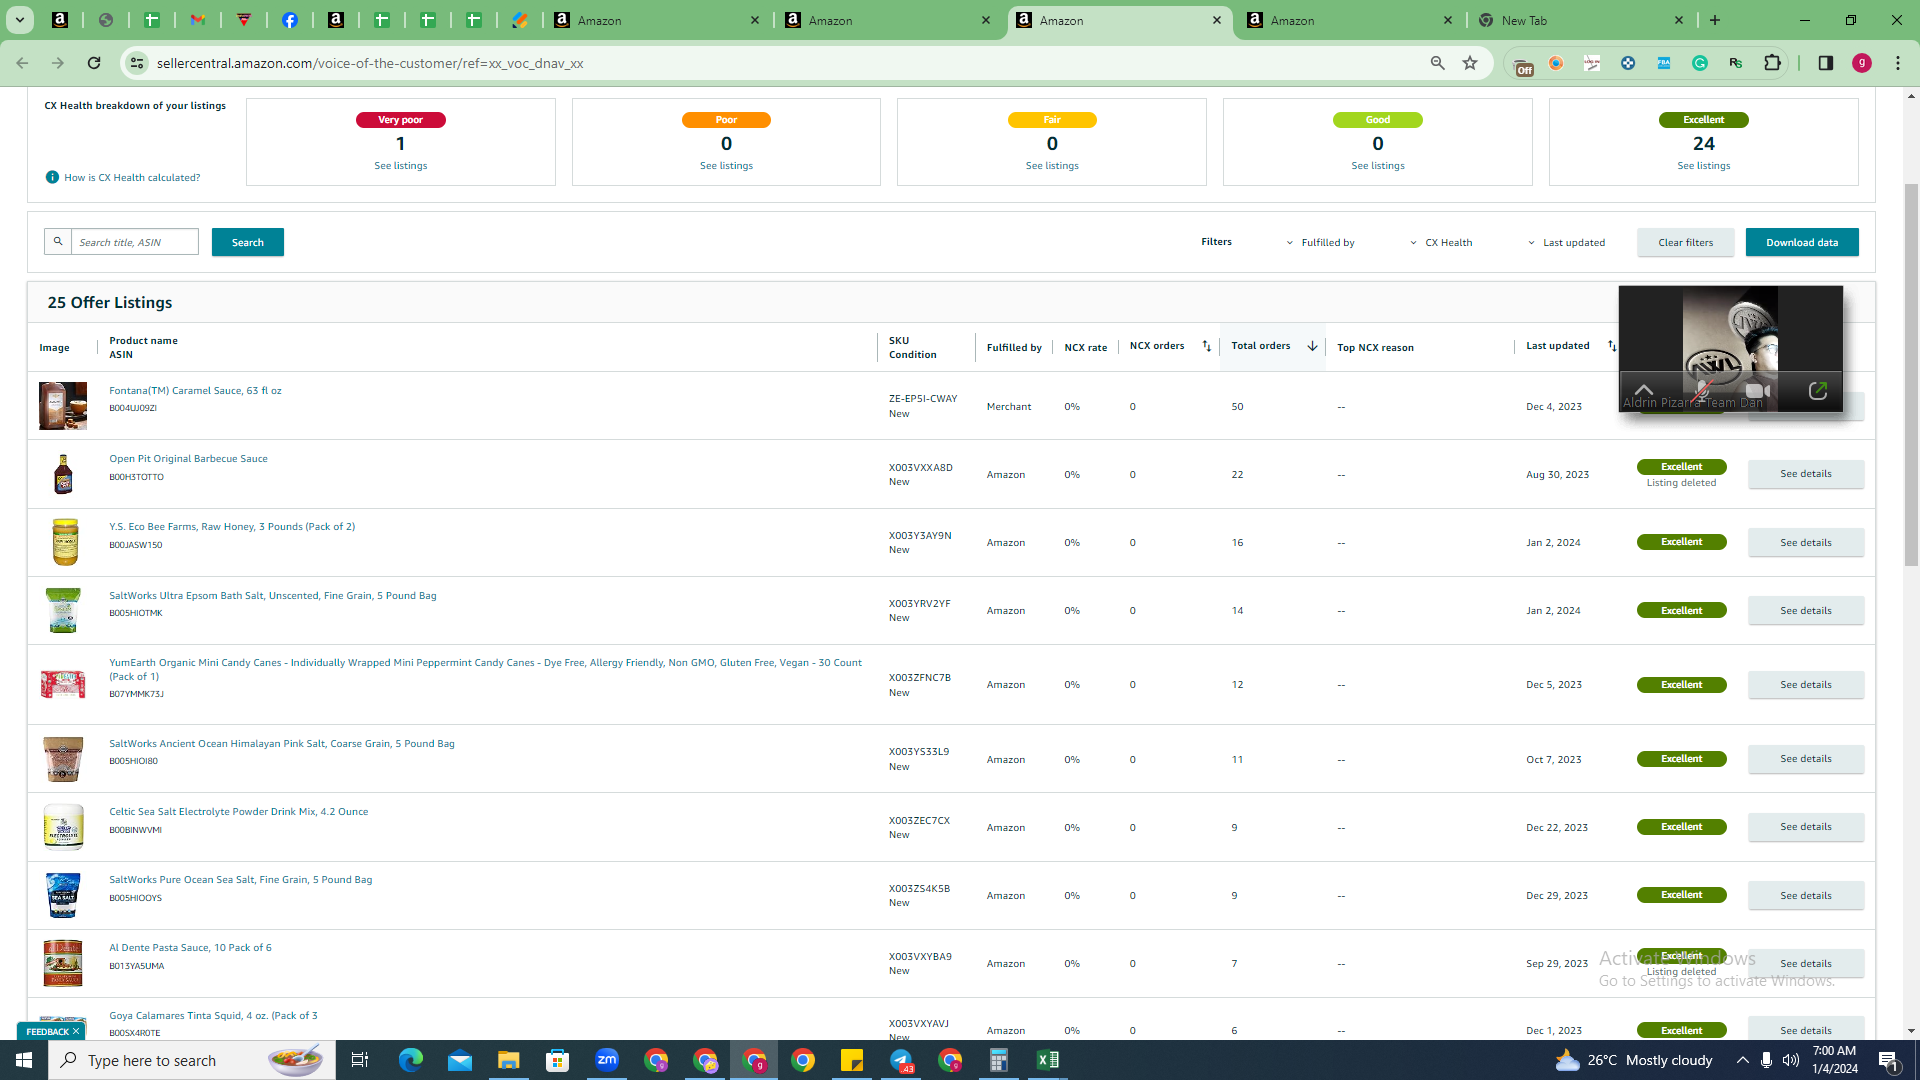
Task: Open the Facebook pinned tab
Action: (290, 20)
